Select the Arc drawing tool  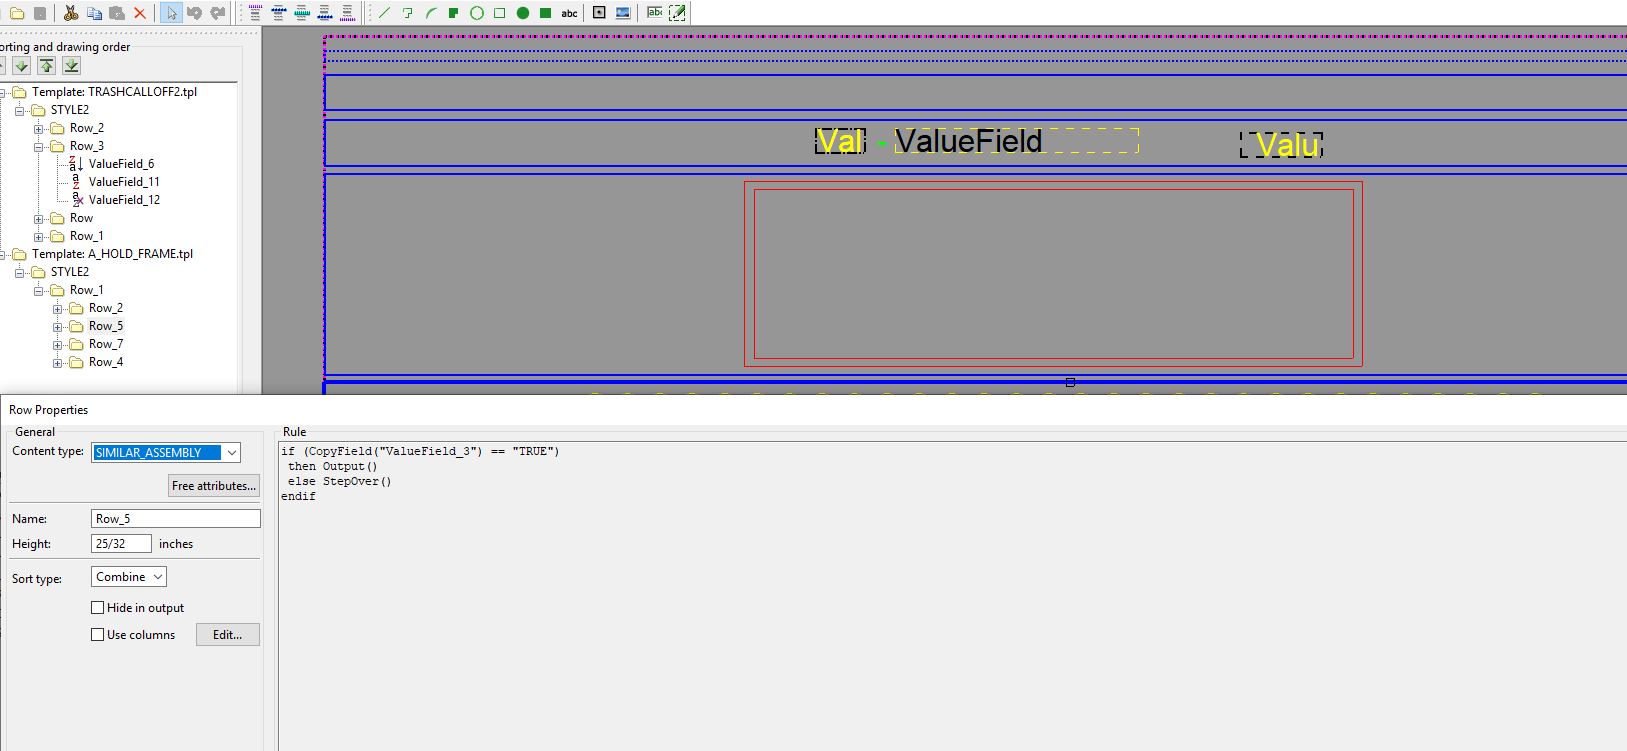point(431,13)
